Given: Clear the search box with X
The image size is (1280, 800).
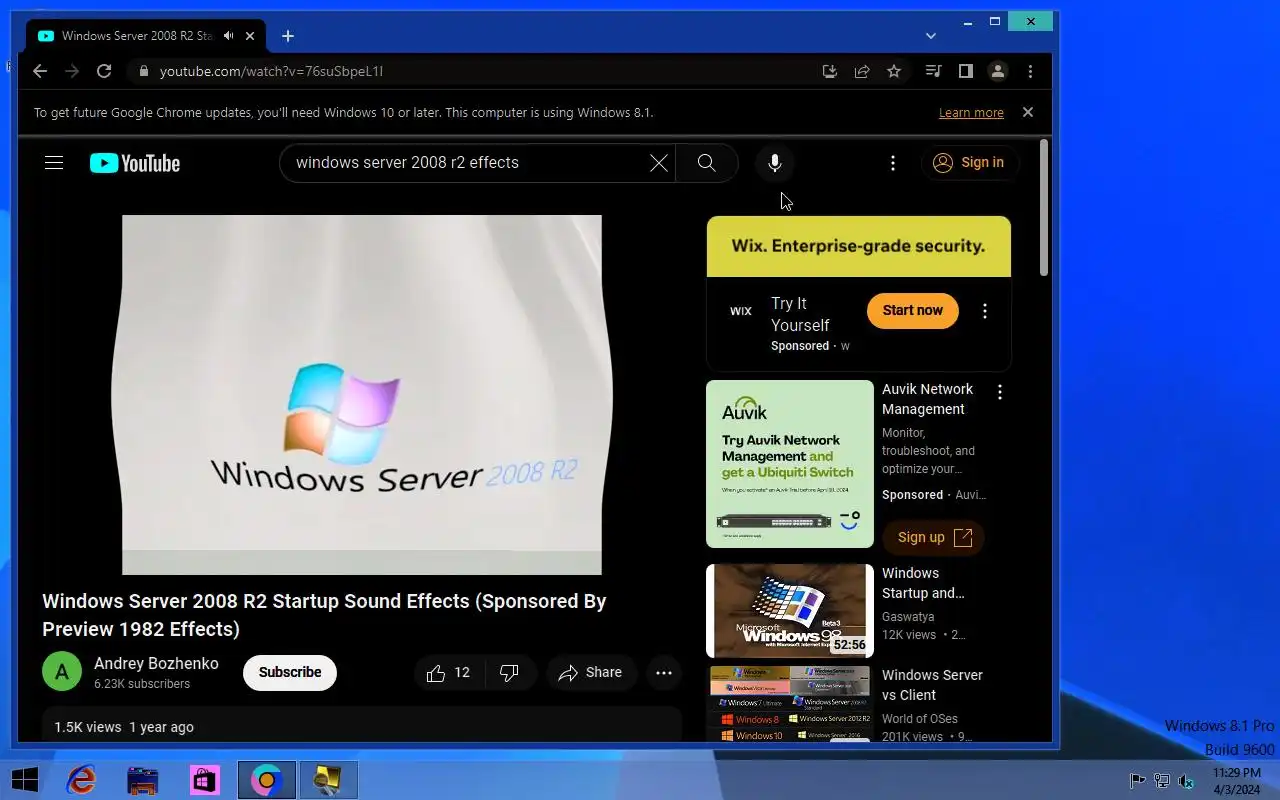Looking at the screenshot, I should click(x=658, y=163).
